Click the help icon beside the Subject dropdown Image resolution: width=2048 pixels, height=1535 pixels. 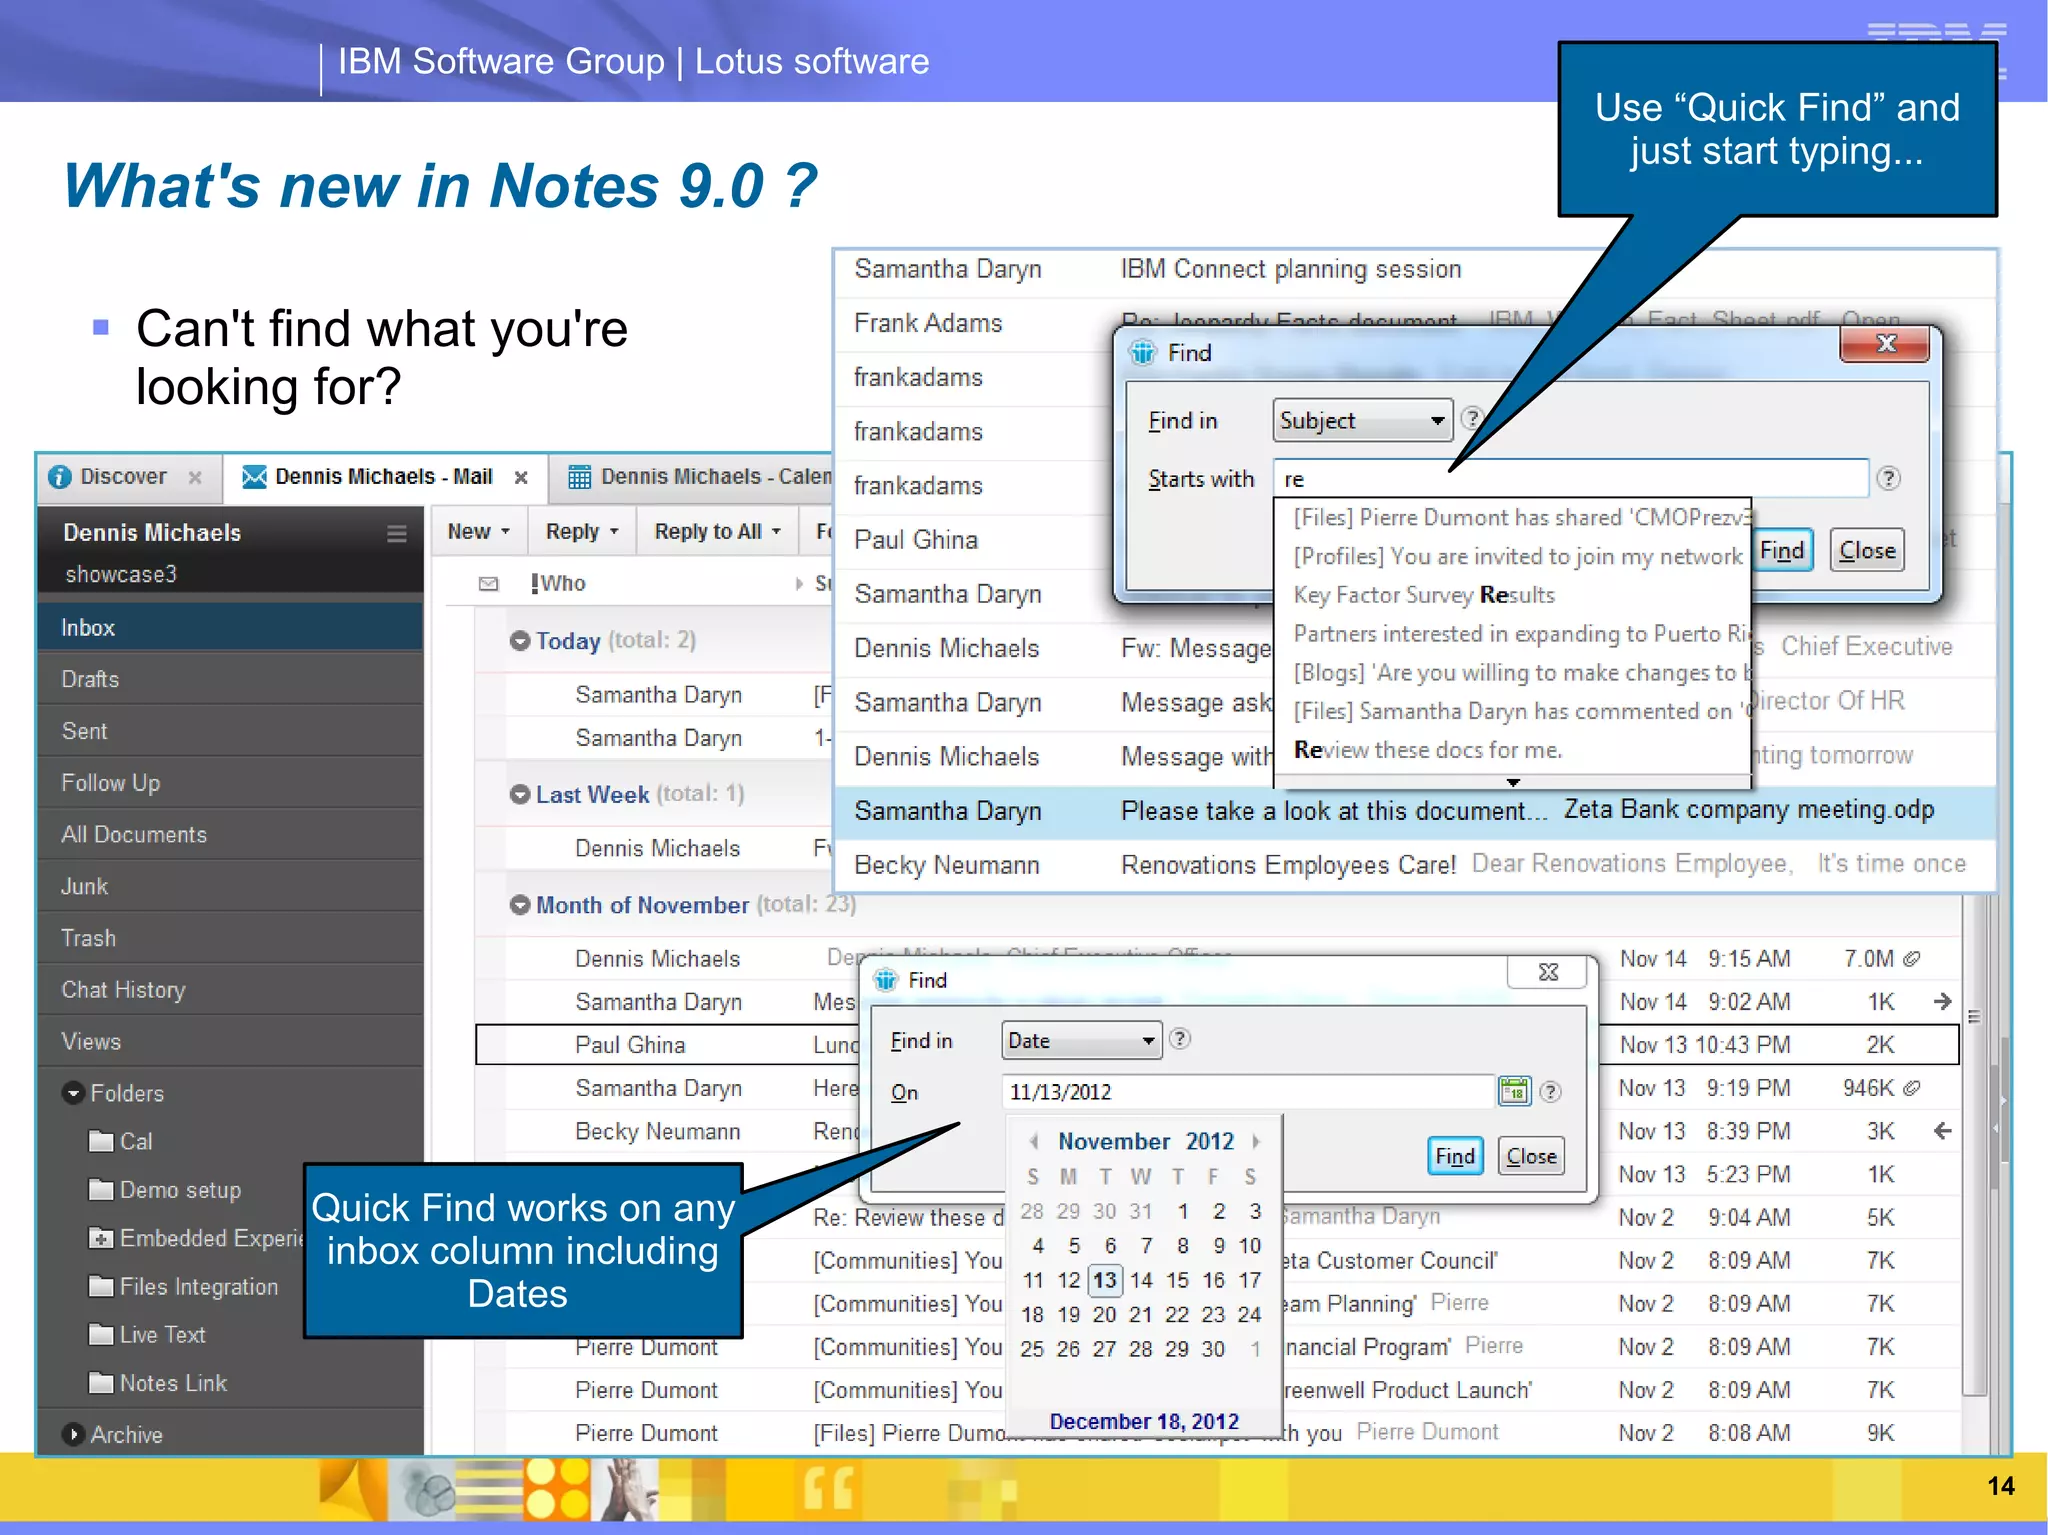click(x=1470, y=418)
